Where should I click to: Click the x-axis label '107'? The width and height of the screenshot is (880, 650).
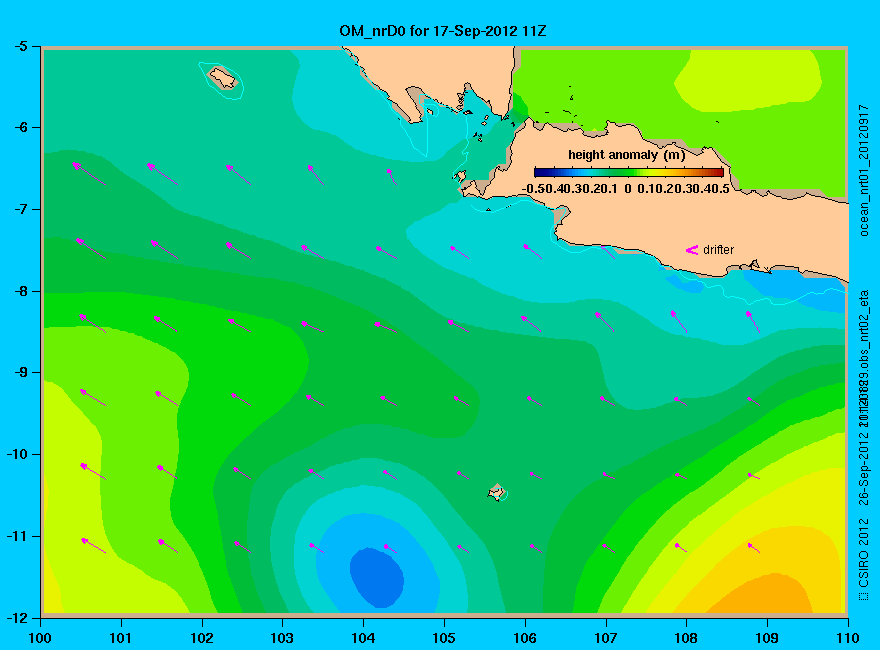(x=606, y=638)
